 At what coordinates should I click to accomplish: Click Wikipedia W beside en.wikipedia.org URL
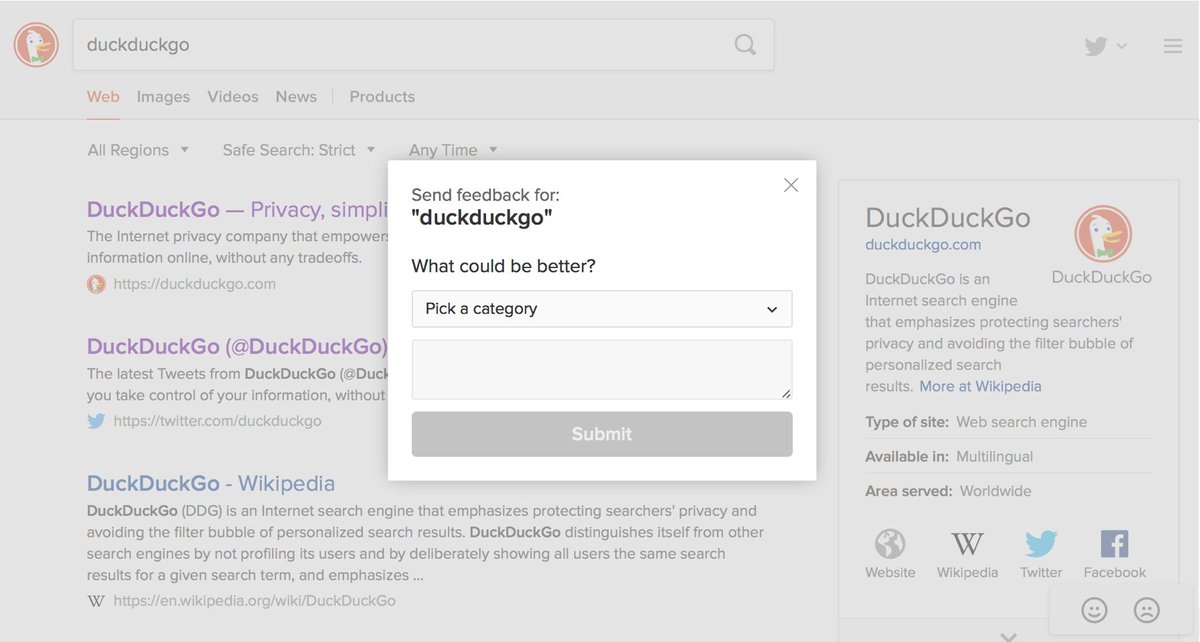(x=96, y=601)
